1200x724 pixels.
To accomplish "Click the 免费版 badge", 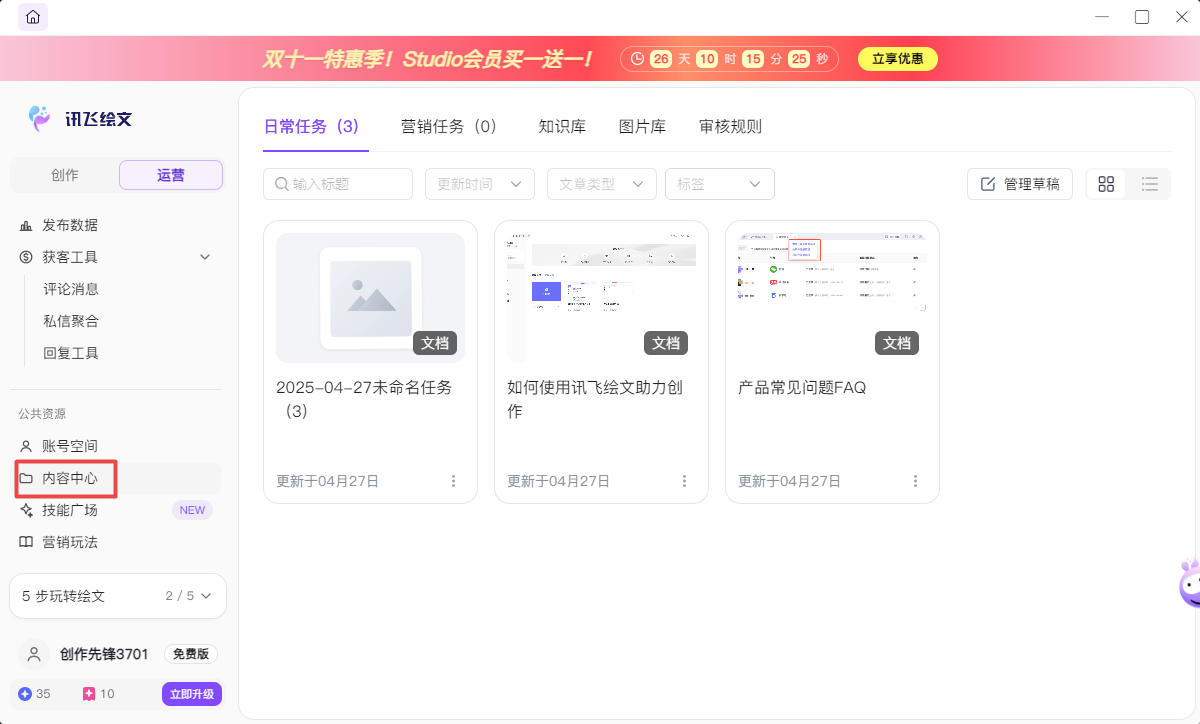I will pyautogui.click(x=190, y=654).
